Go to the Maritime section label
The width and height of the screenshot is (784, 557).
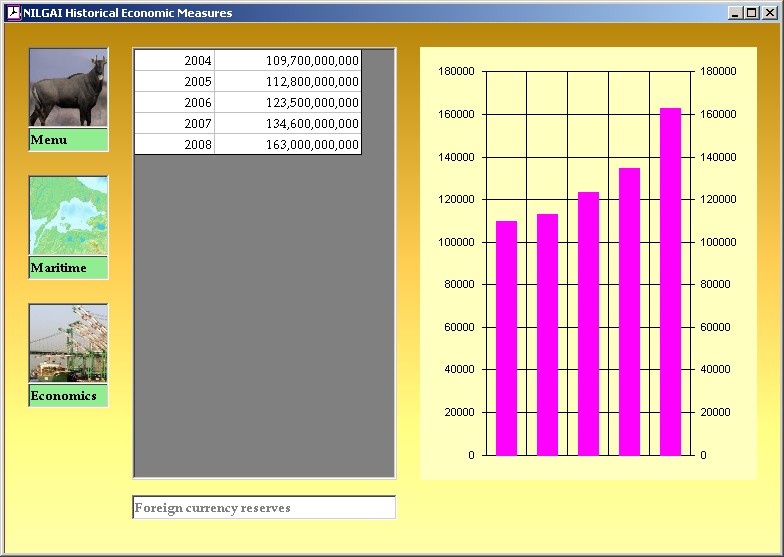tap(68, 268)
